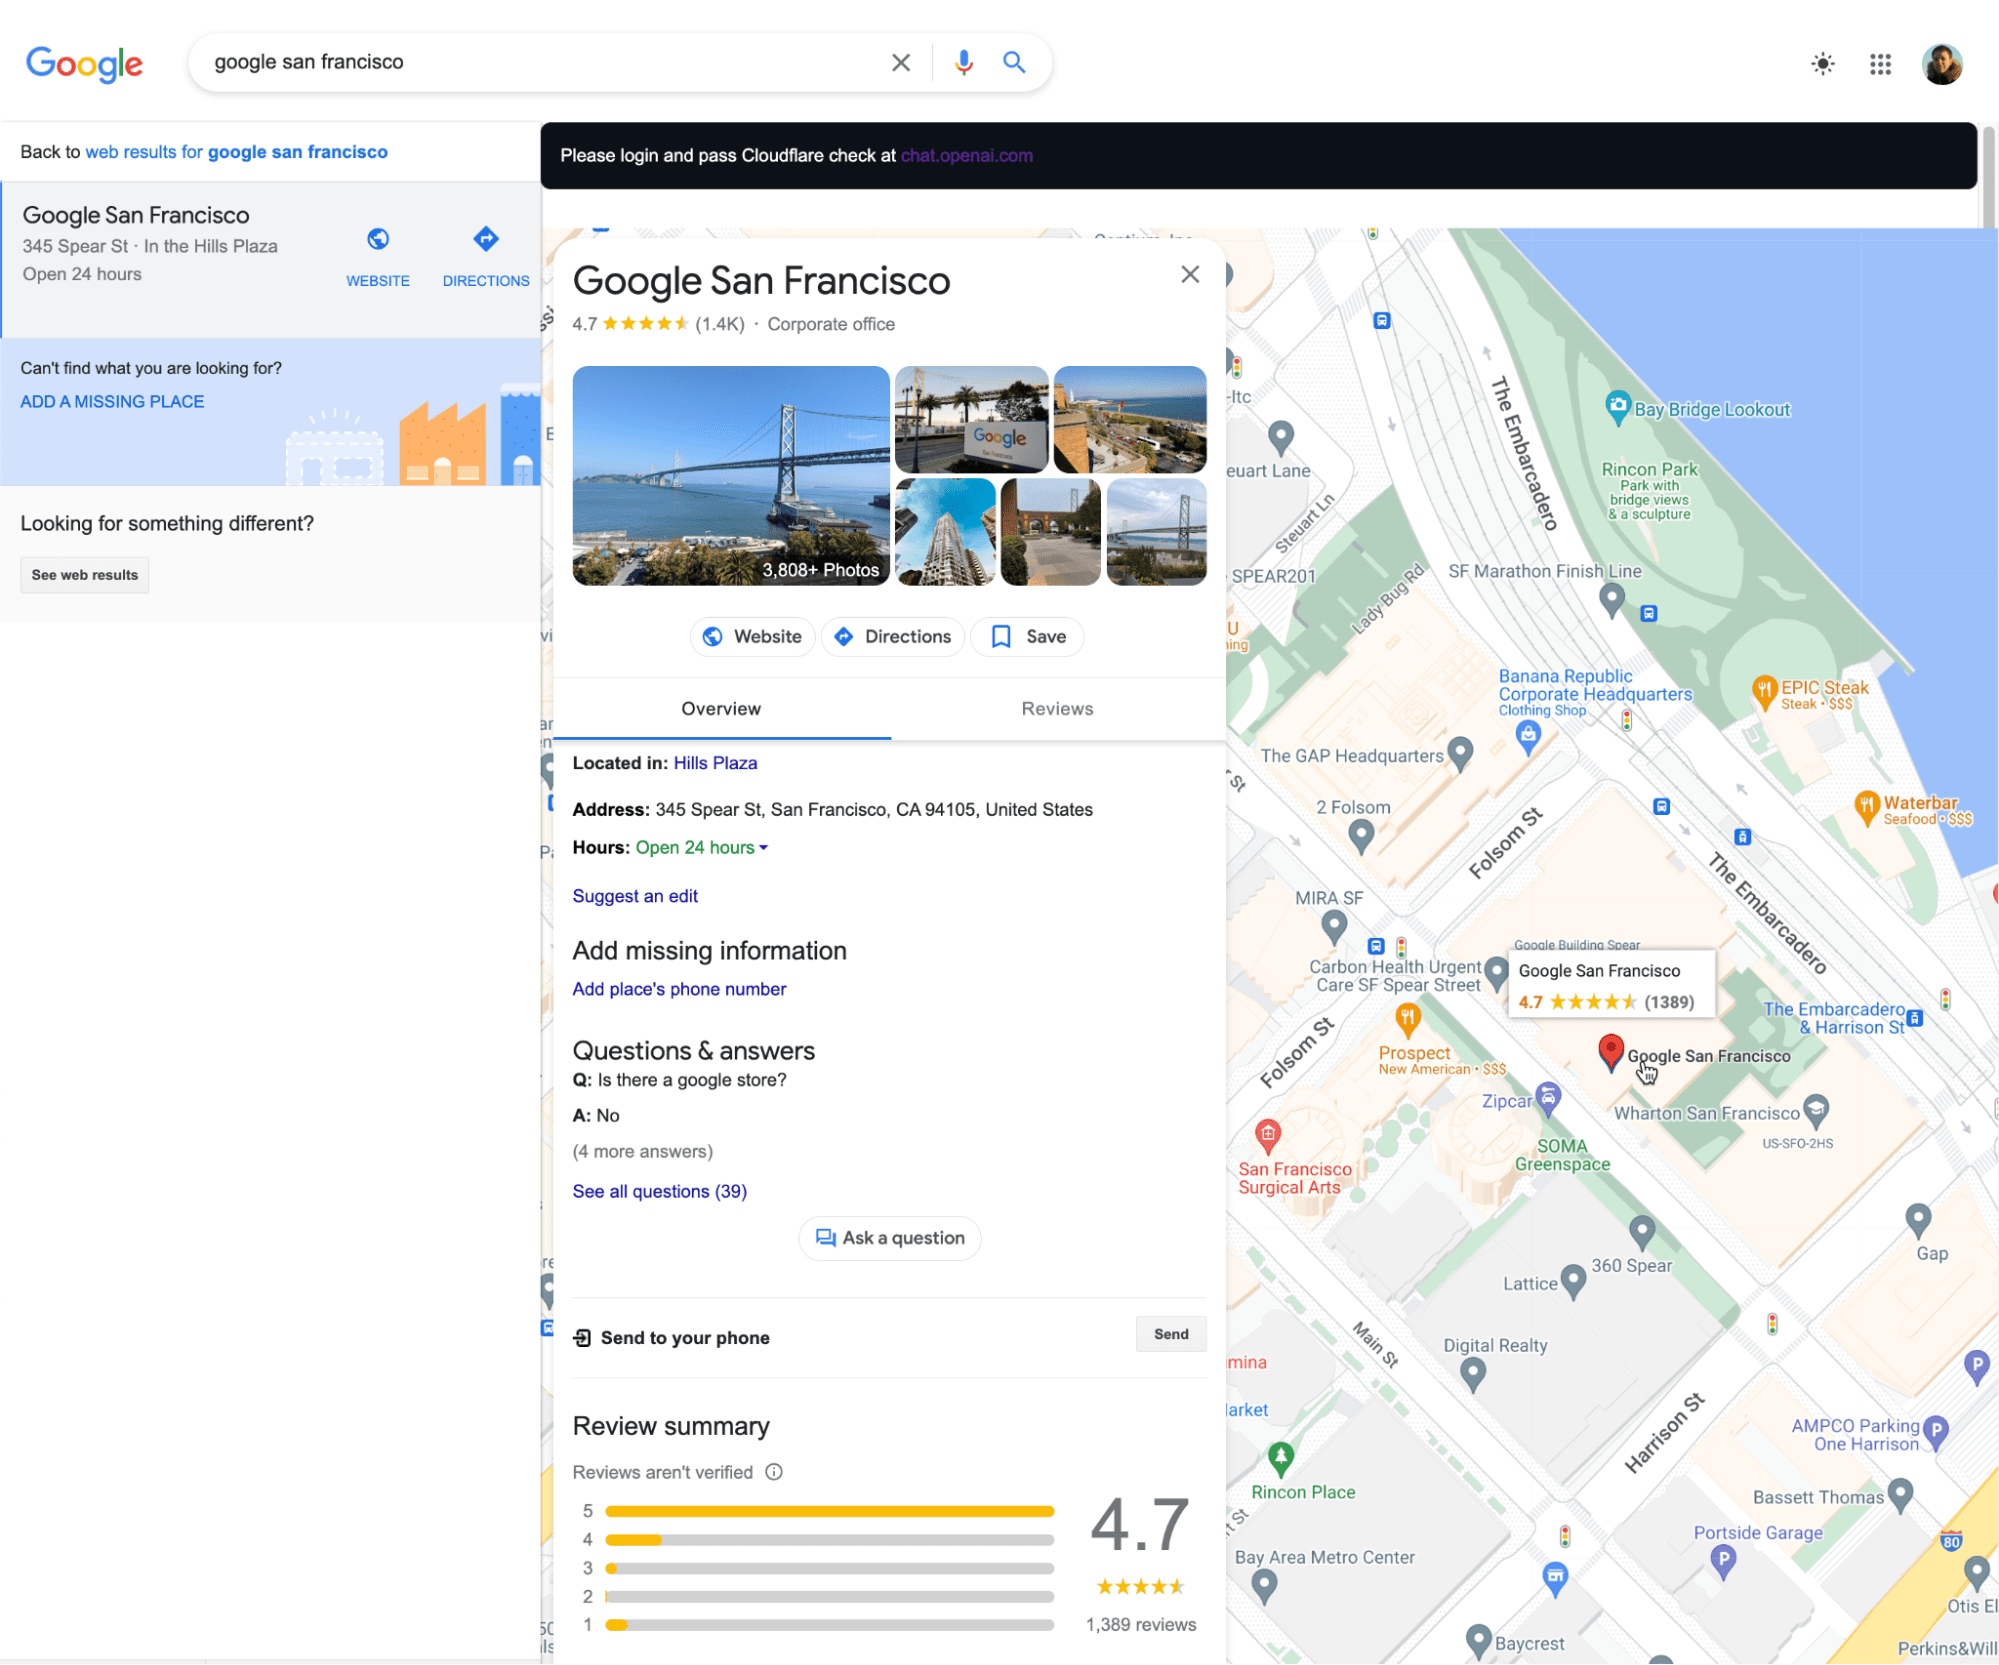Click the info icon beside Reviews aren't verified
1999x1665 pixels.
tap(773, 1470)
